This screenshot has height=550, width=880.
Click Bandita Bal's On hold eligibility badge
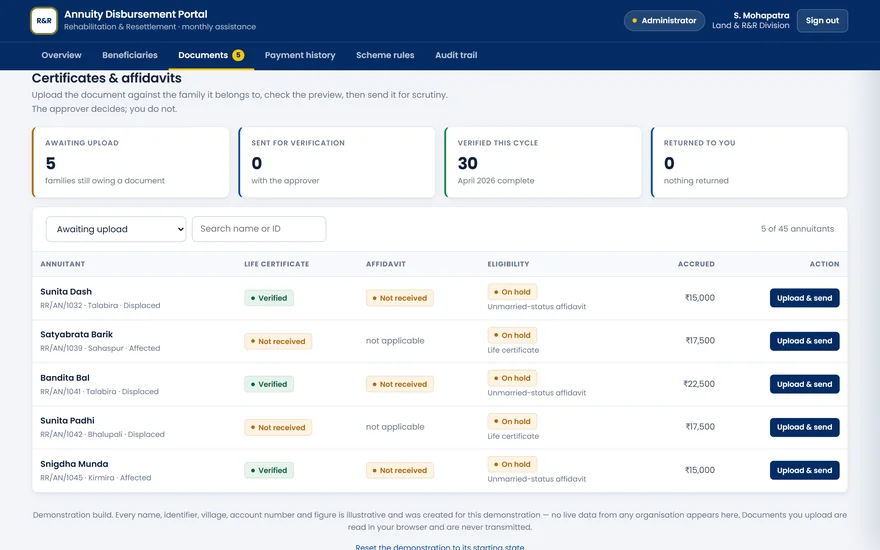pos(512,378)
